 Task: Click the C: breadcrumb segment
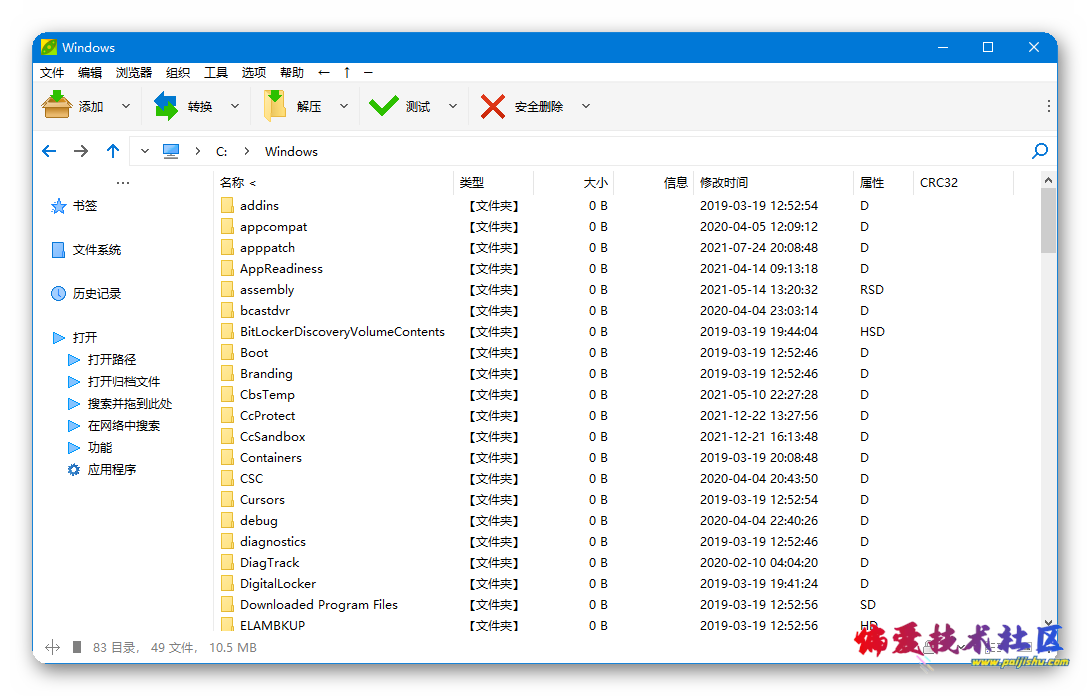click(x=222, y=152)
